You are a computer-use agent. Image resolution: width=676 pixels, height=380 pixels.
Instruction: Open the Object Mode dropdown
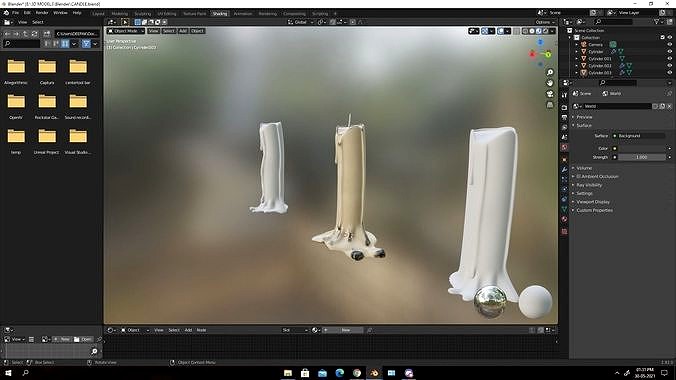point(125,31)
